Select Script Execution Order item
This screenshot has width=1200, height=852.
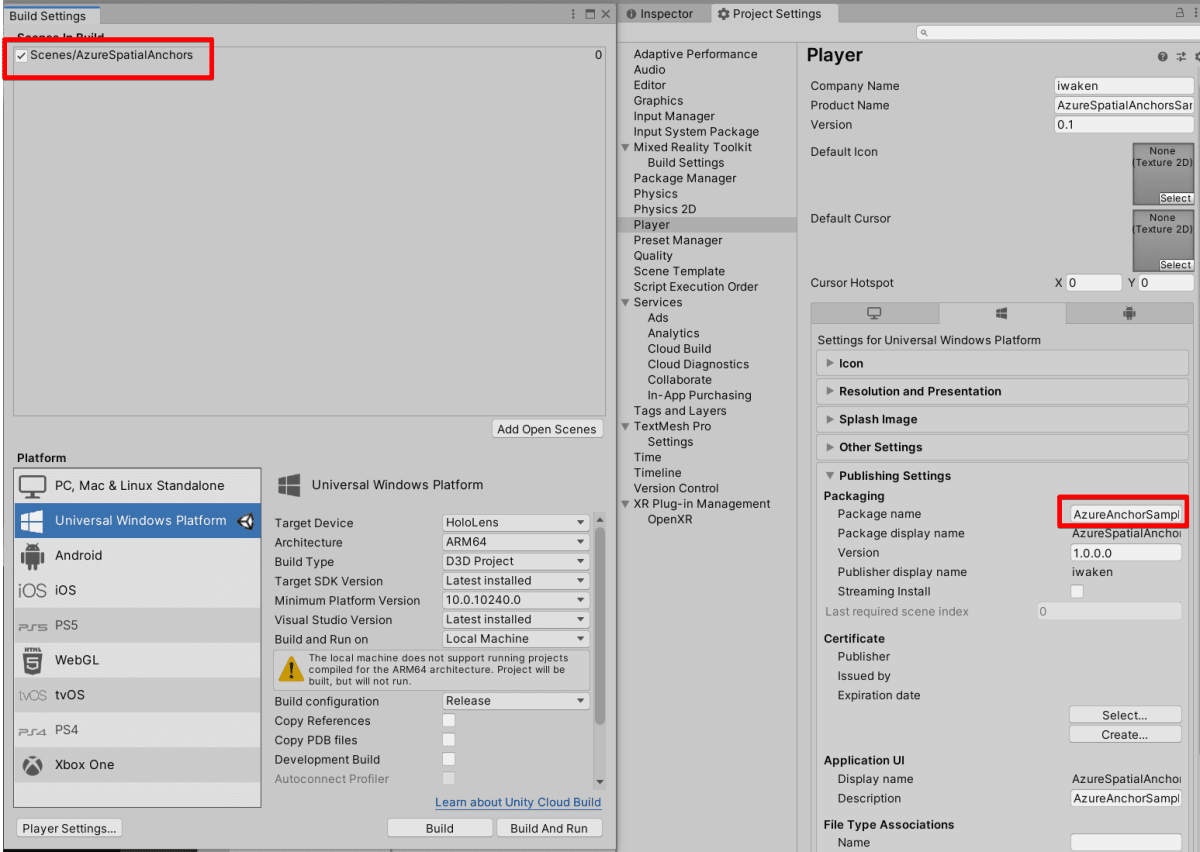point(696,287)
